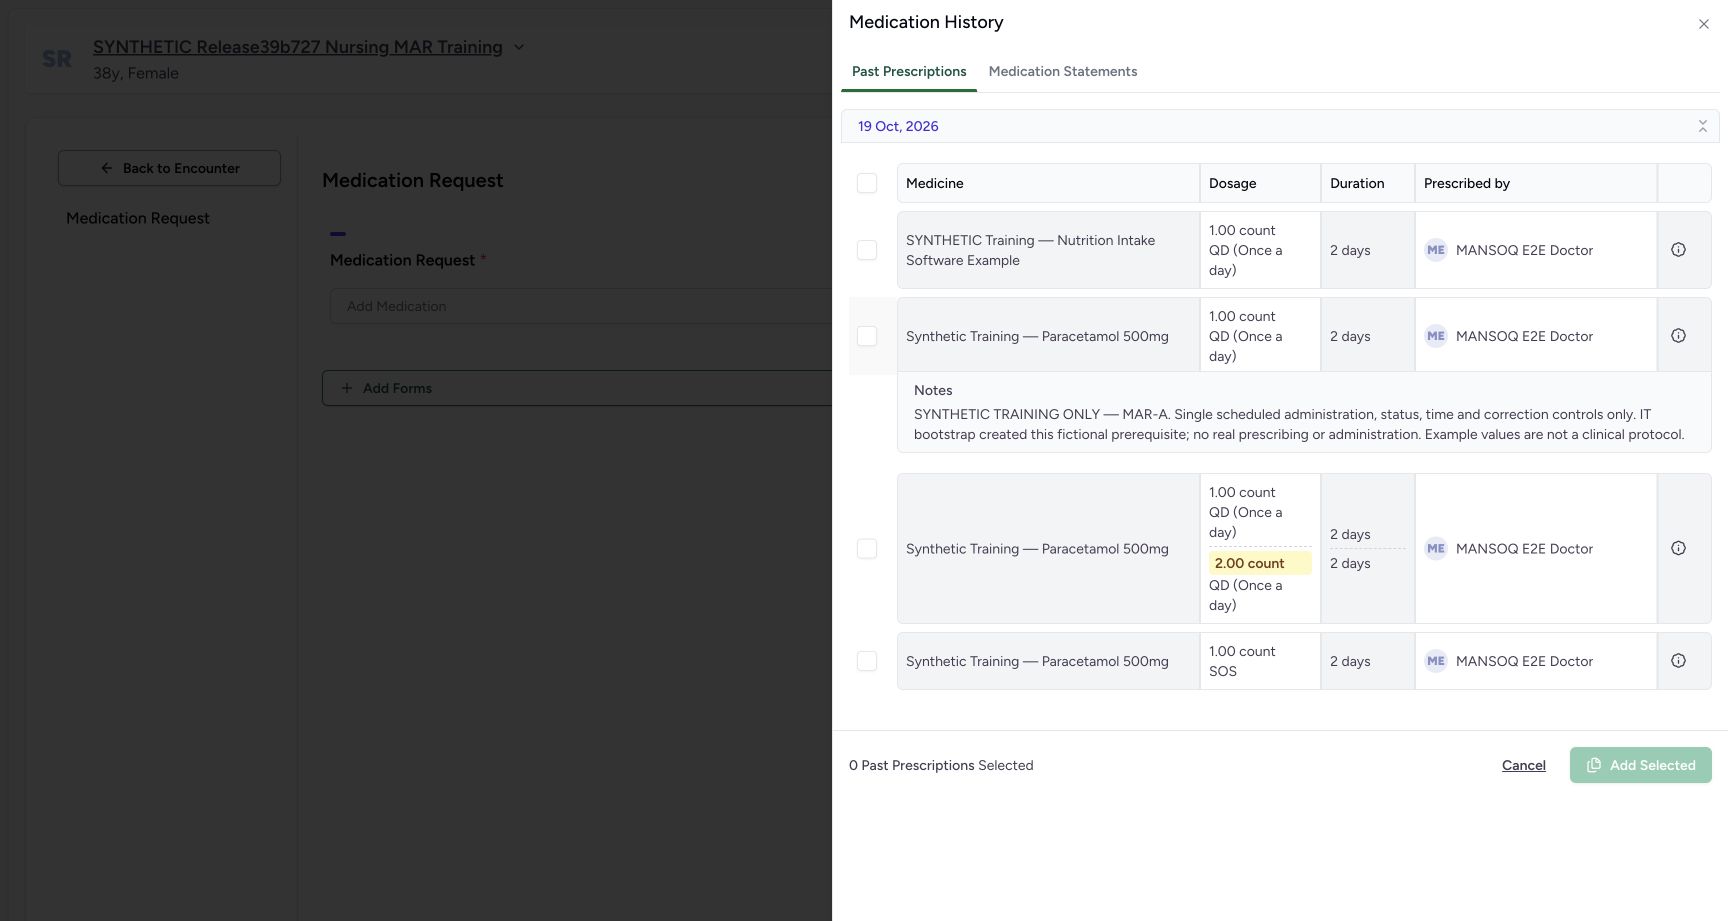The image size is (1728, 921).
Task: Open patient name SYNTHETIC Release39b727 link
Action: click(x=298, y=47)
